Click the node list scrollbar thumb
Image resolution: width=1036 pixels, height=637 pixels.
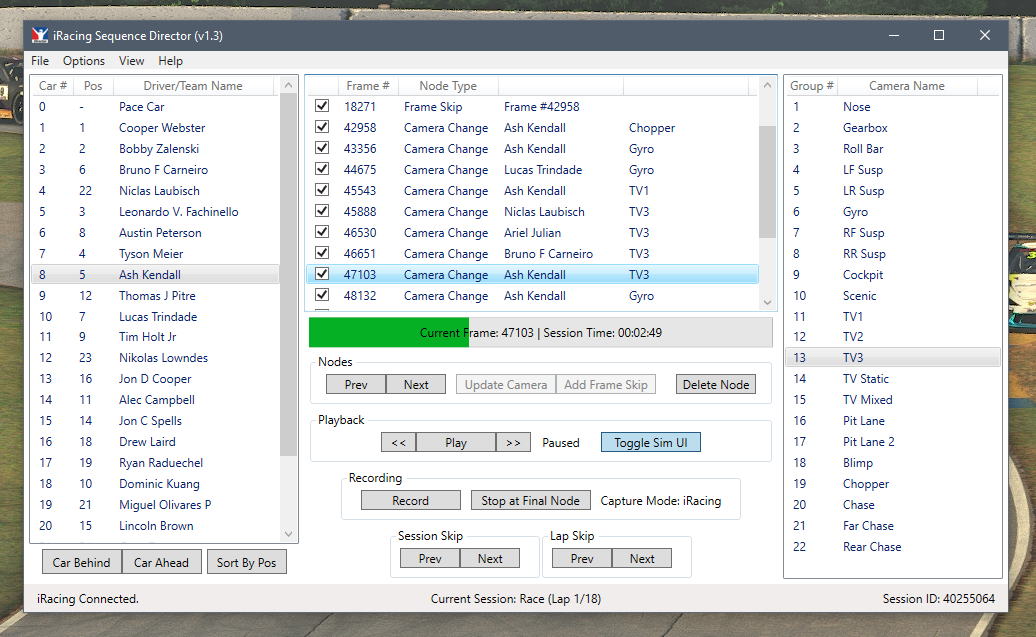tap(767, 182)
